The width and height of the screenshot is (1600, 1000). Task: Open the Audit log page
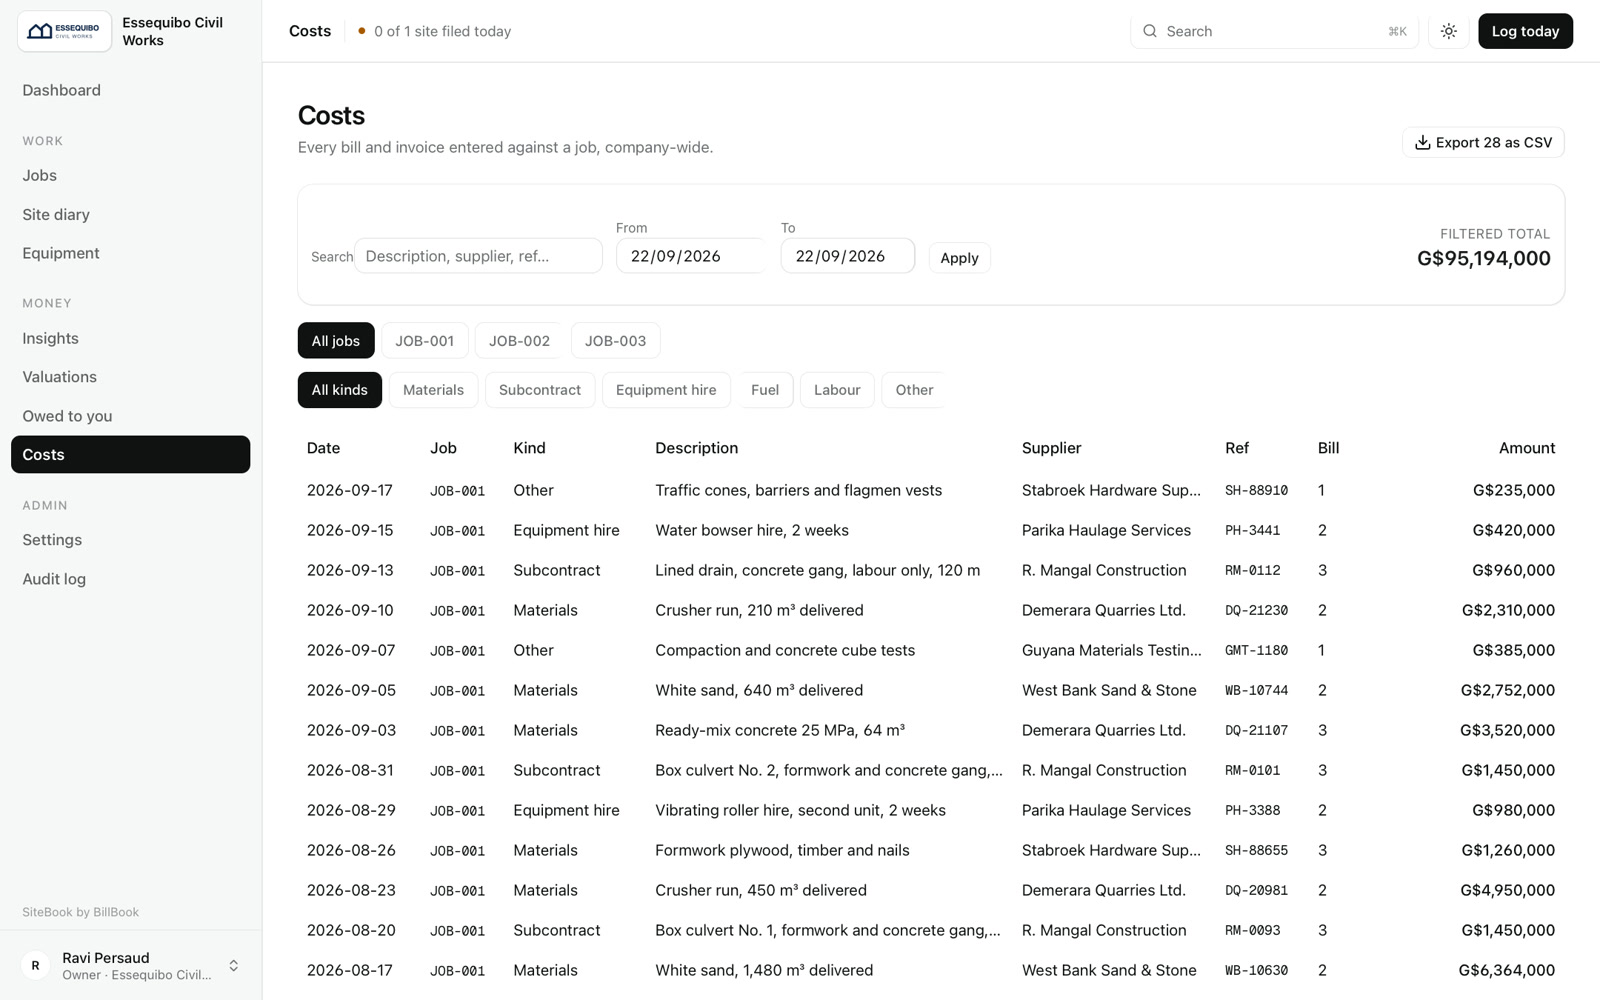pyautogui.click(x=130, y=579)
